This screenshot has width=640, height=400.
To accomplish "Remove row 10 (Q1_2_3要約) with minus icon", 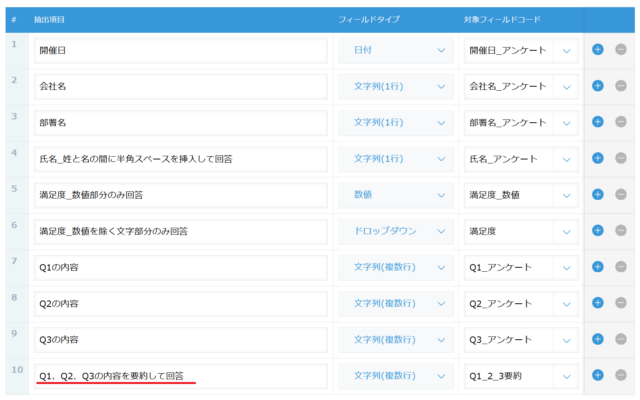I will (x=621, y=375).
